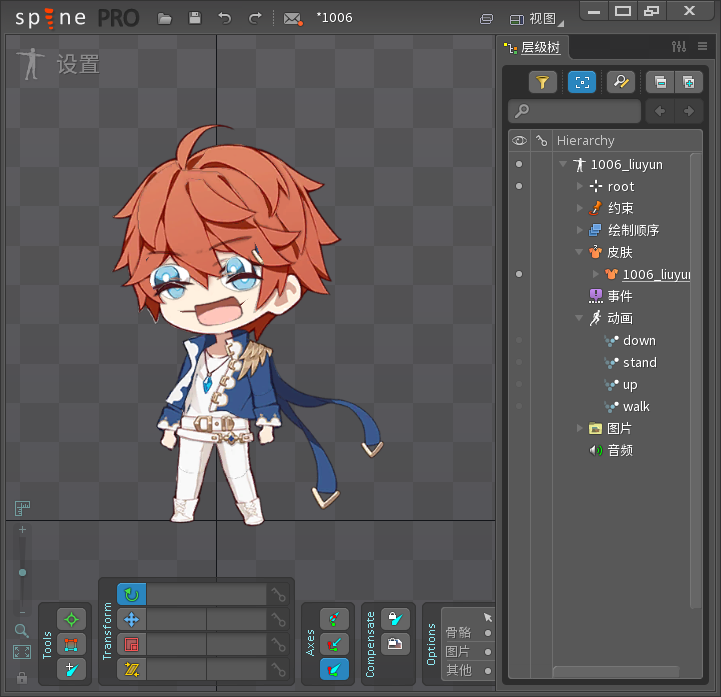Click the eye visibility column header
The height and width of the screenshot is (697, 721).
pos(519,140)
